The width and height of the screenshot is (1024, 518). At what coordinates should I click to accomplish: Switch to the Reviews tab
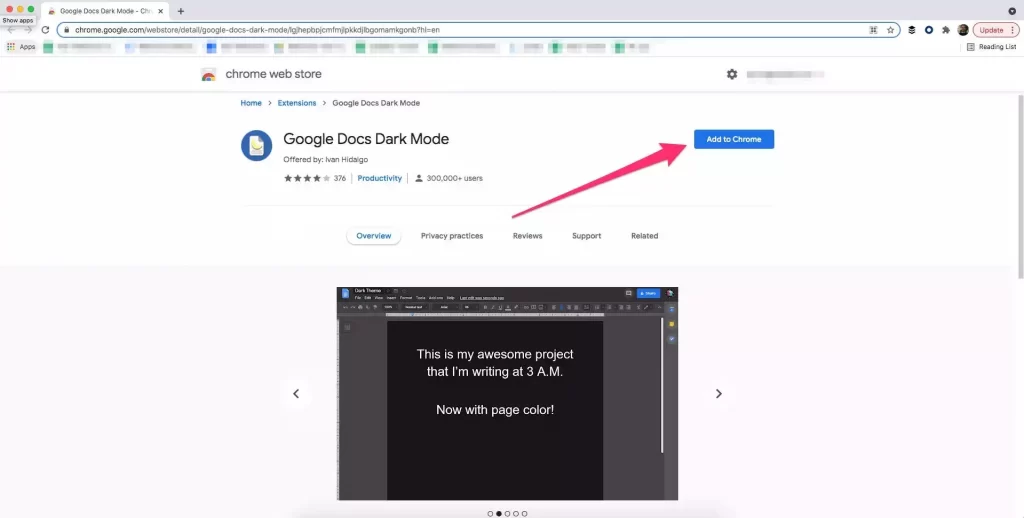pyautogui.click(x=528, y=236)
